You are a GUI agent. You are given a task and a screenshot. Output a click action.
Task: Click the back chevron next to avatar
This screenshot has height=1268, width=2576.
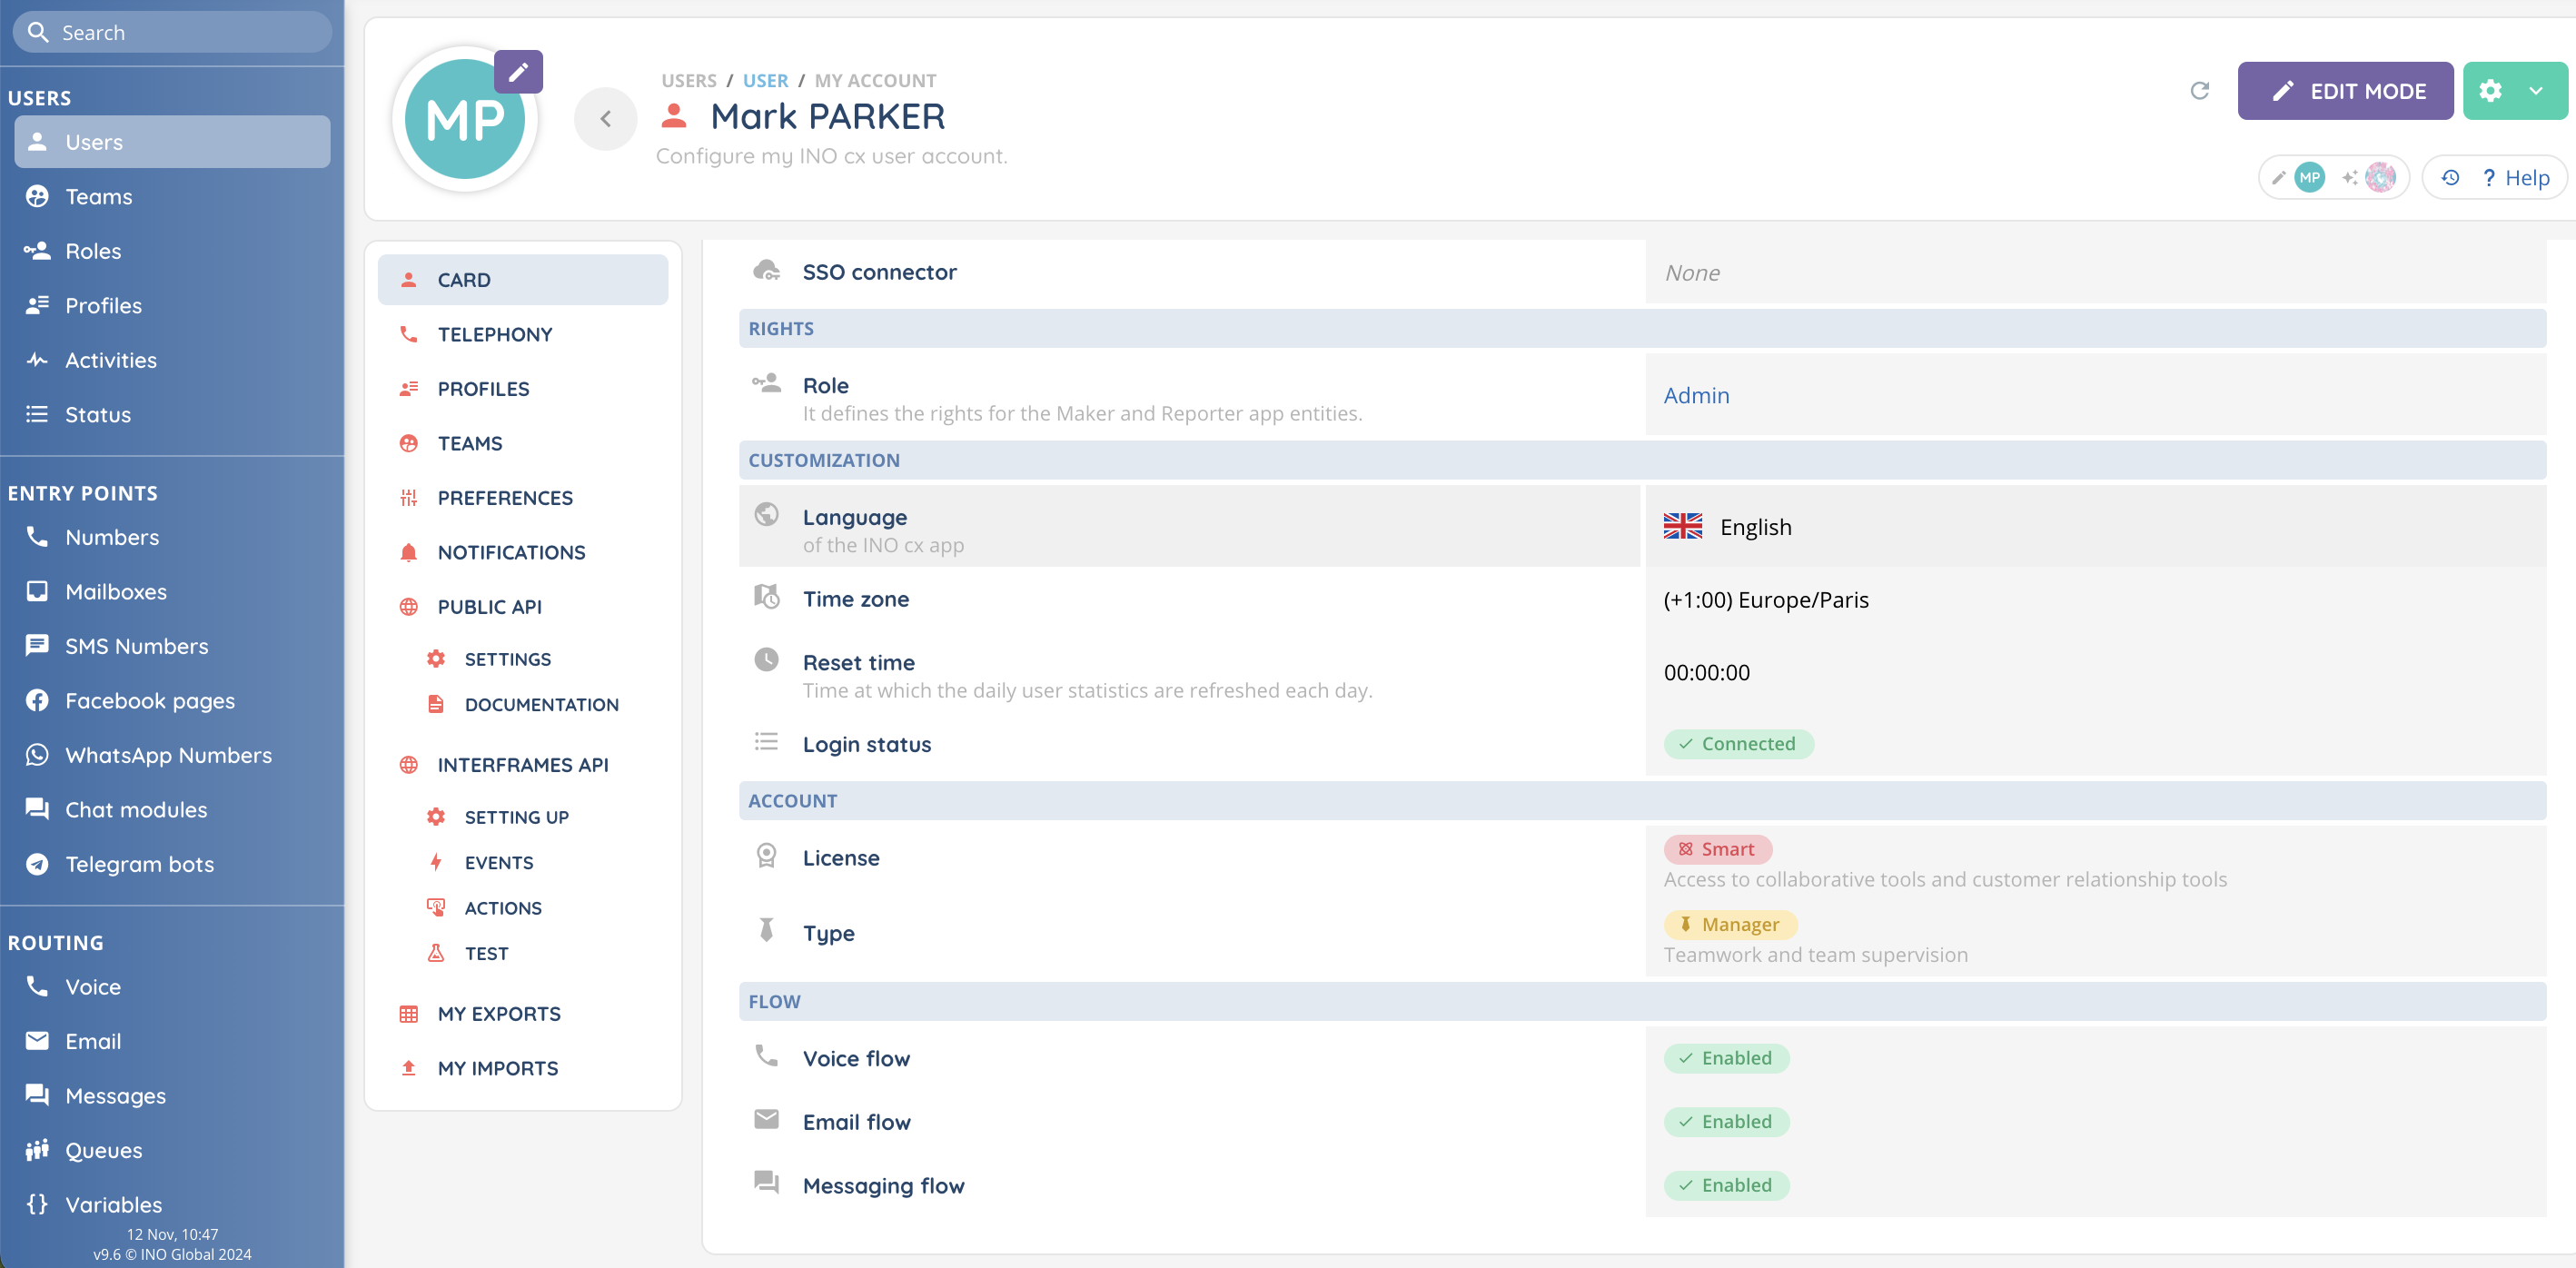click(x=605, y=119)
